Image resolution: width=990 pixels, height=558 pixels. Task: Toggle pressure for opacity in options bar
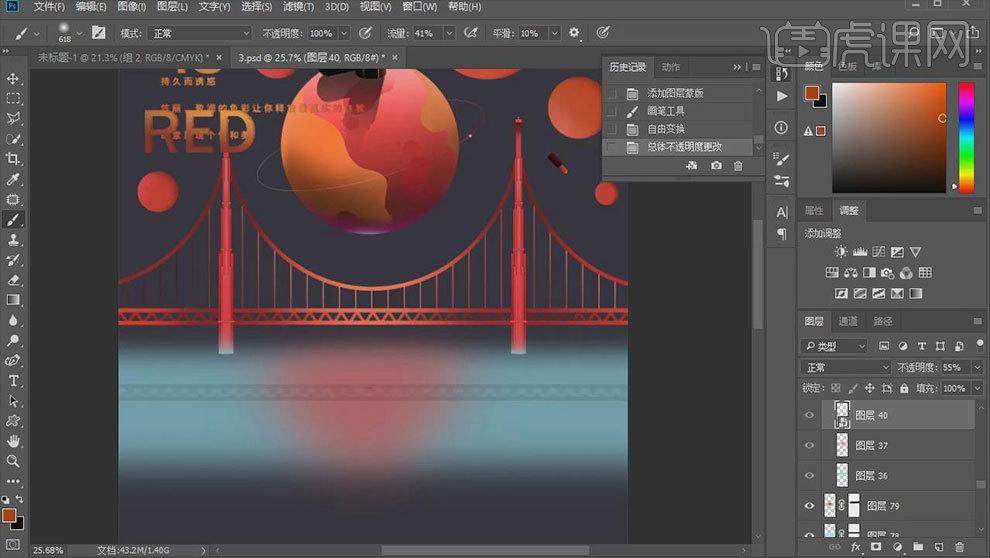coord(365,33)
